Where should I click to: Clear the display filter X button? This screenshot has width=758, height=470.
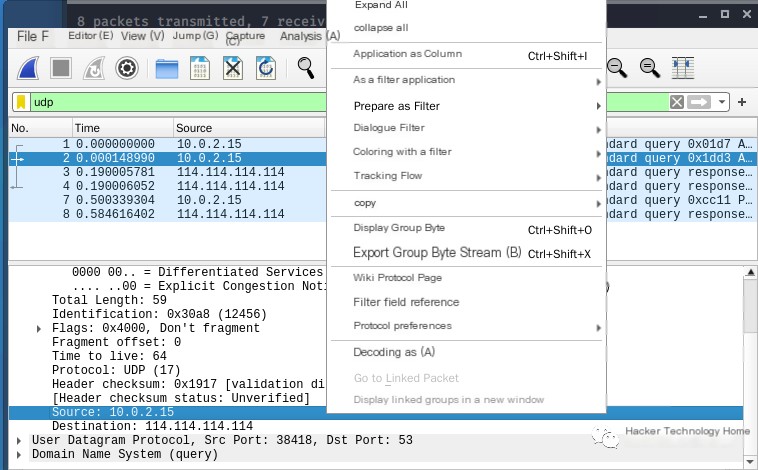pyautogui.click(x=677, y=102)
